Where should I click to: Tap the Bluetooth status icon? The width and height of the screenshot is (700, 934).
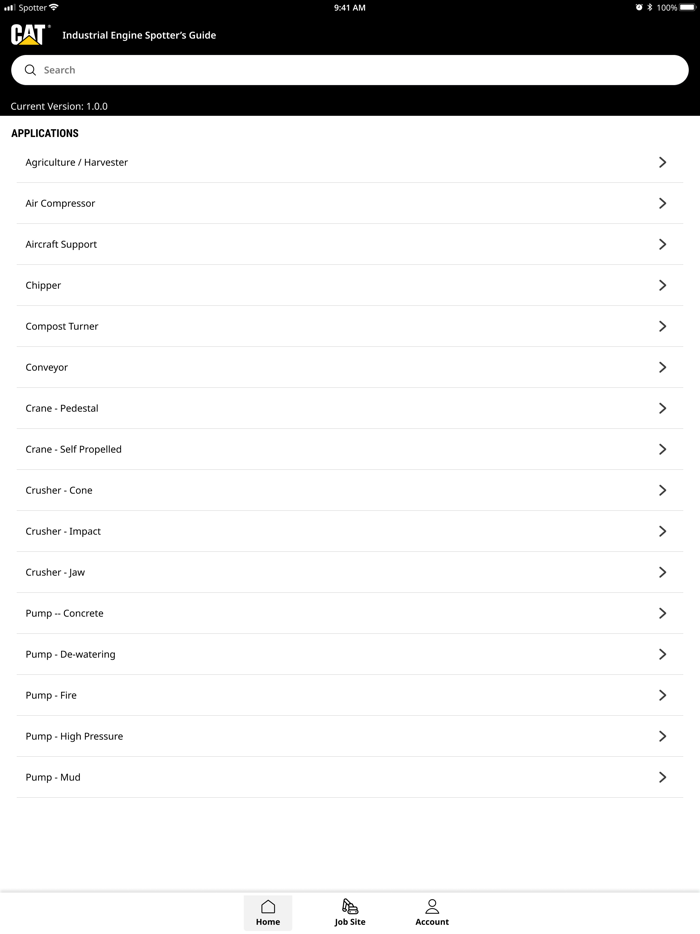(649, 7)
